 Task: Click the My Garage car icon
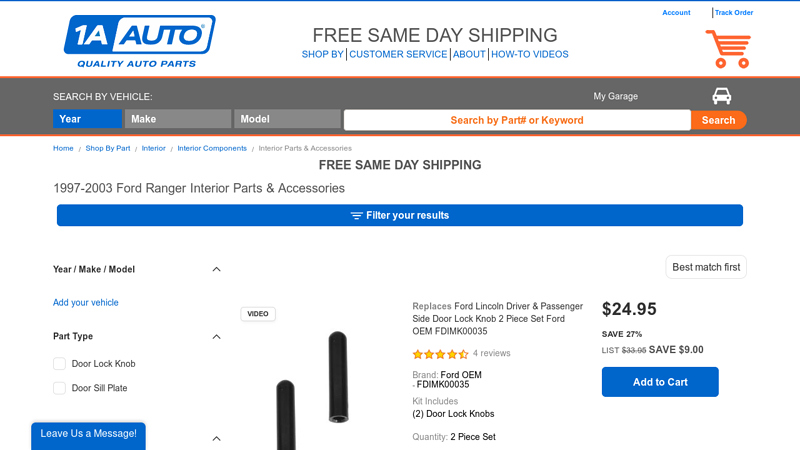(x=721, y=96)
